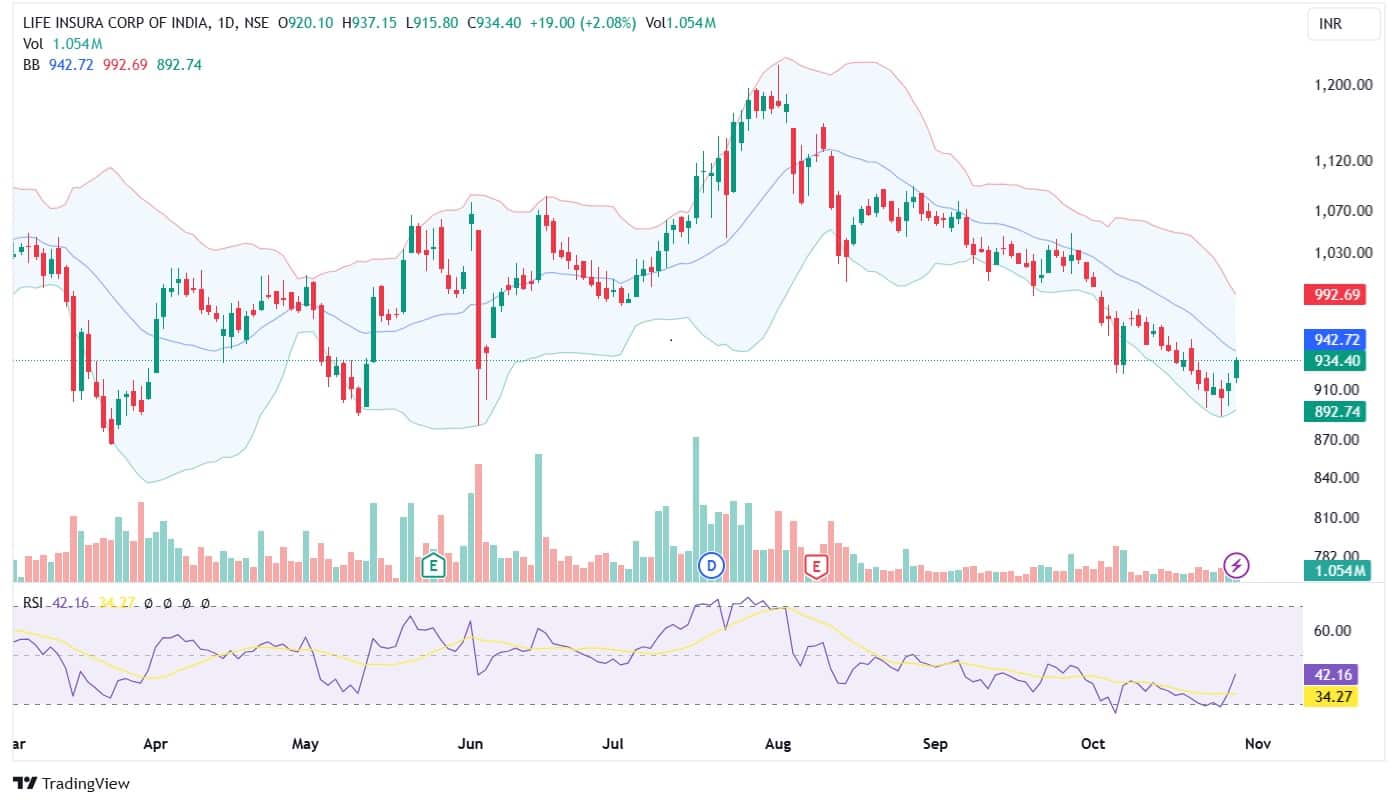The image size is (1398, 805).
Task: Click the blue 942.72 basis price label
Action: 1335,341
